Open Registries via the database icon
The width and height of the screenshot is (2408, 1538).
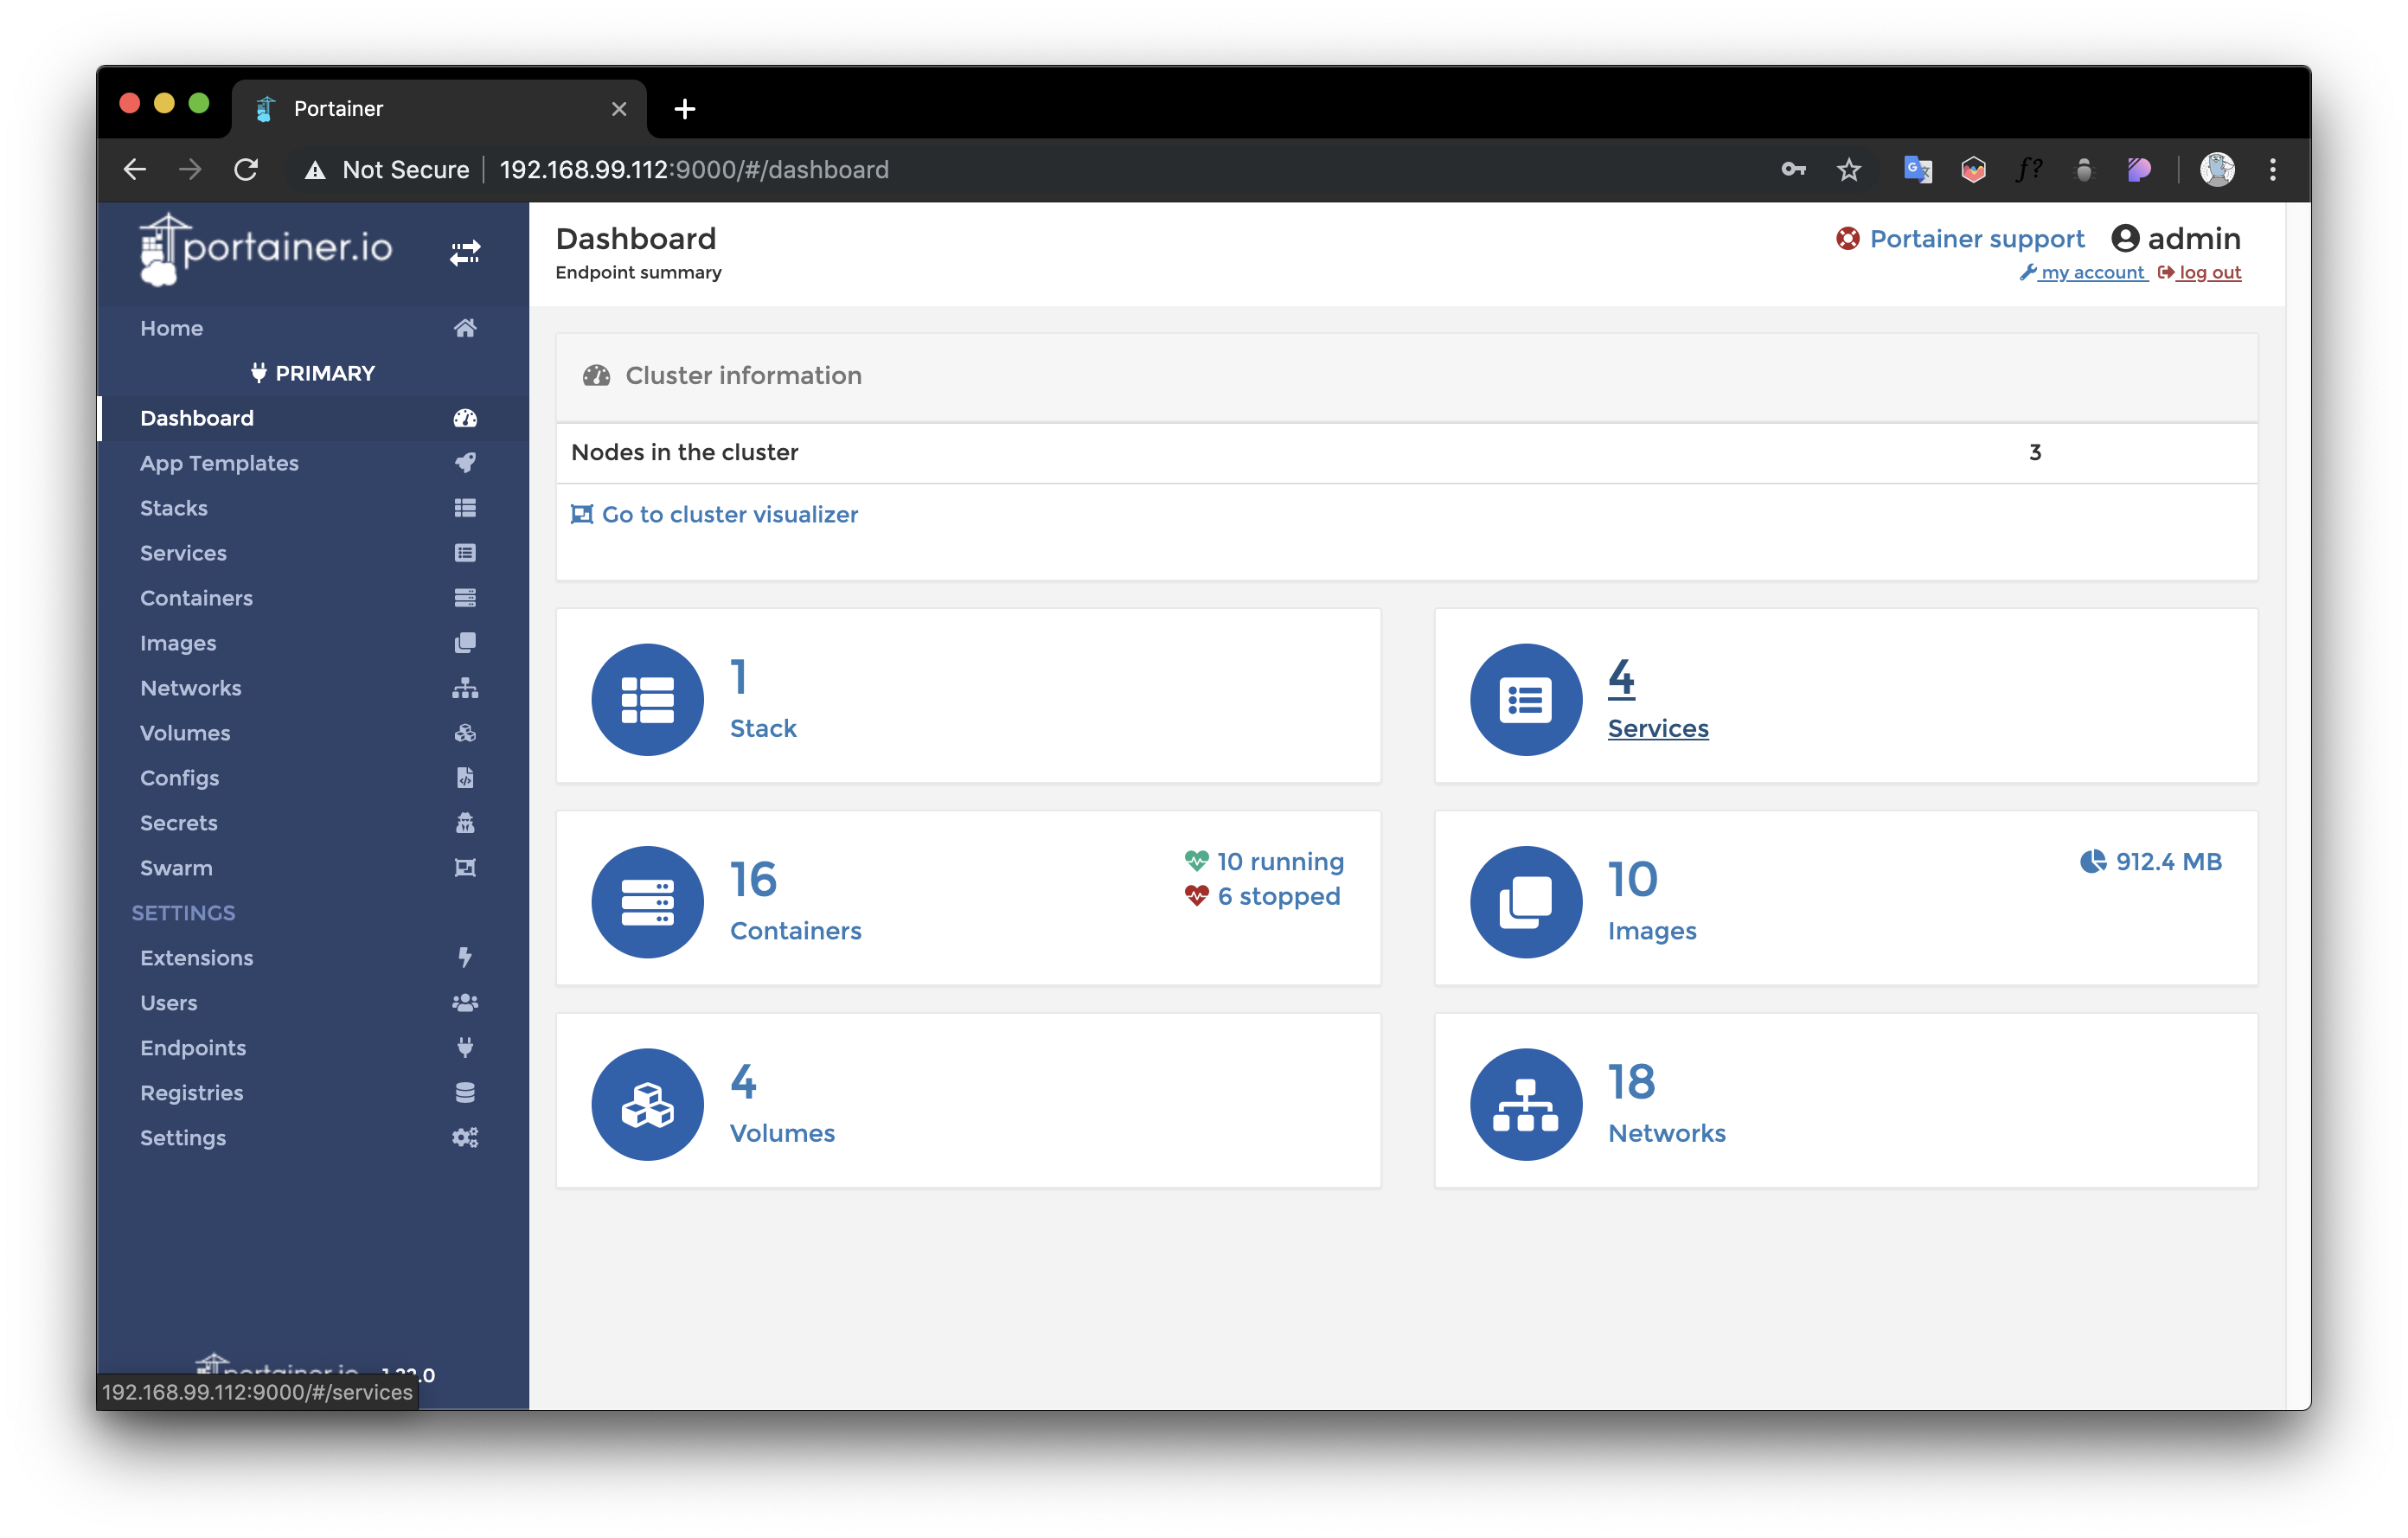tap(464, 1092)
